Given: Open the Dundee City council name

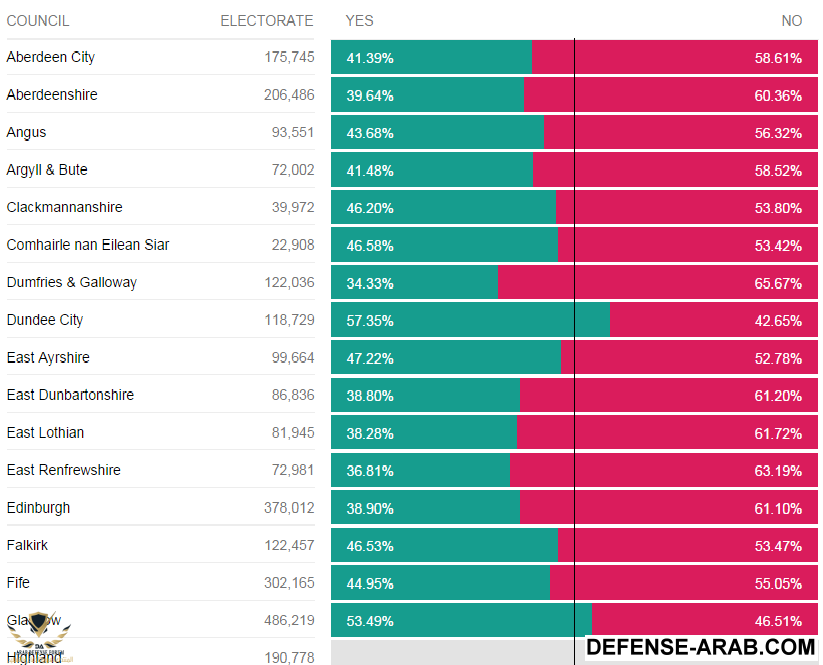Looking at the screenshot, I should tap(45, 320).
